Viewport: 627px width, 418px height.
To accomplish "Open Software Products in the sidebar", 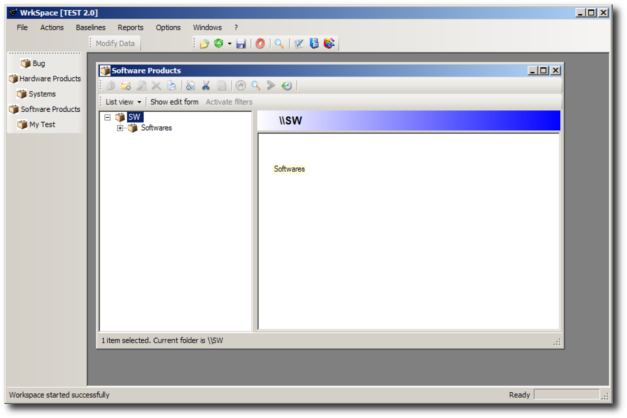I will click(45, 109).
